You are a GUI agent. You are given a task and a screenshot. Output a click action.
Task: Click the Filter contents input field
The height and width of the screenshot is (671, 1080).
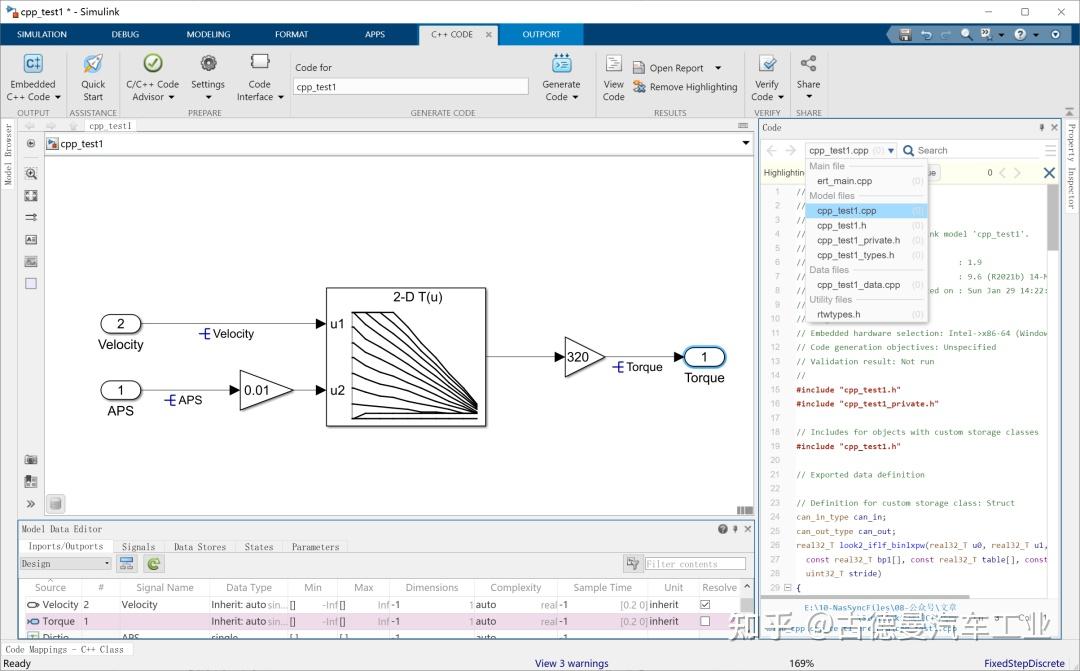[x=695, y=564]
